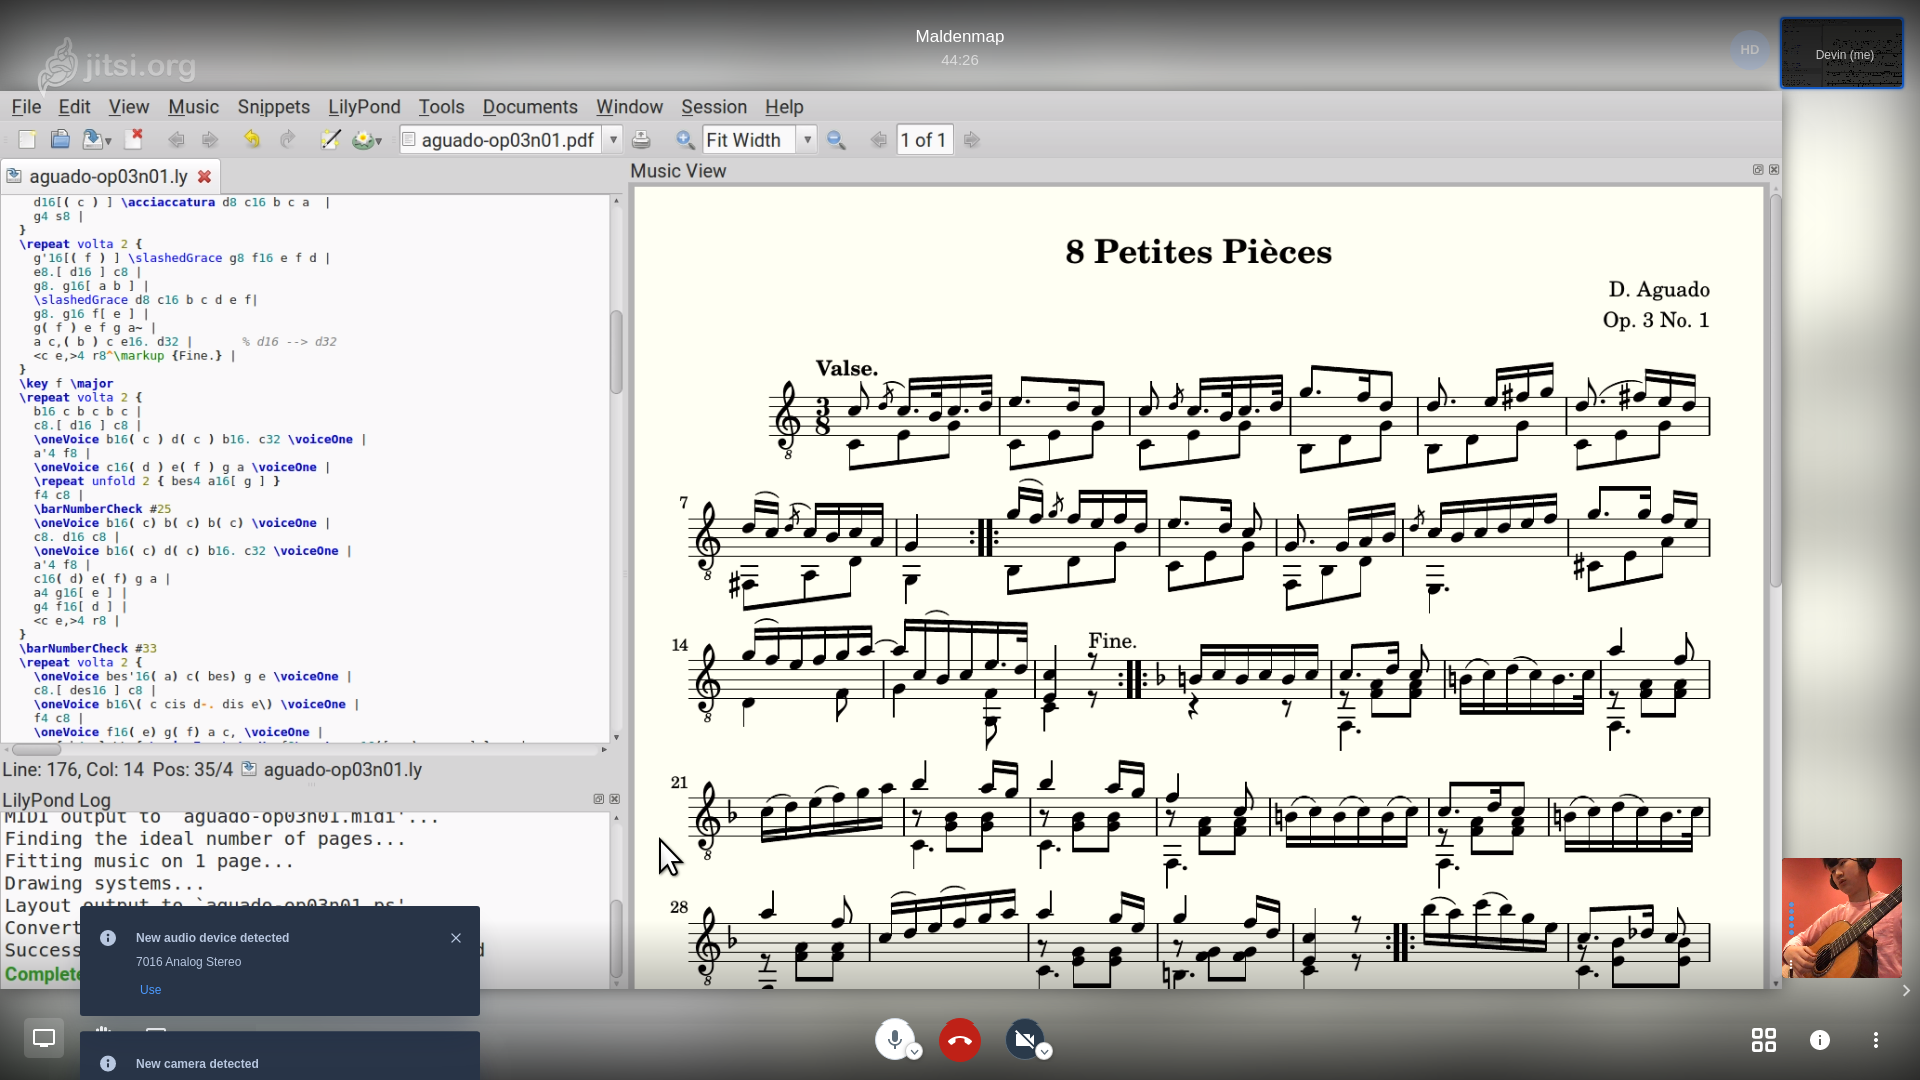Click the 8 Petites Pièces title in the score

pos(1198,252)
